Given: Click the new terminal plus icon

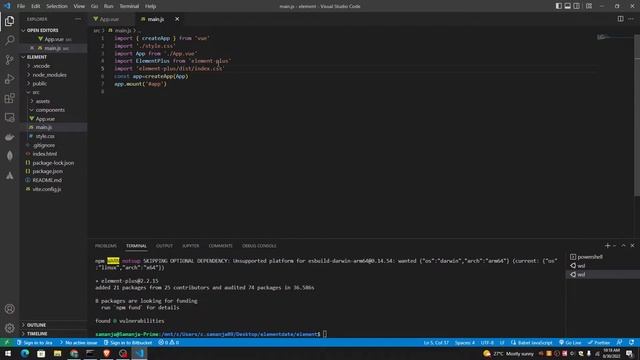Looking at the screenshot, I should pyautogui.click(x=607, y=245).
